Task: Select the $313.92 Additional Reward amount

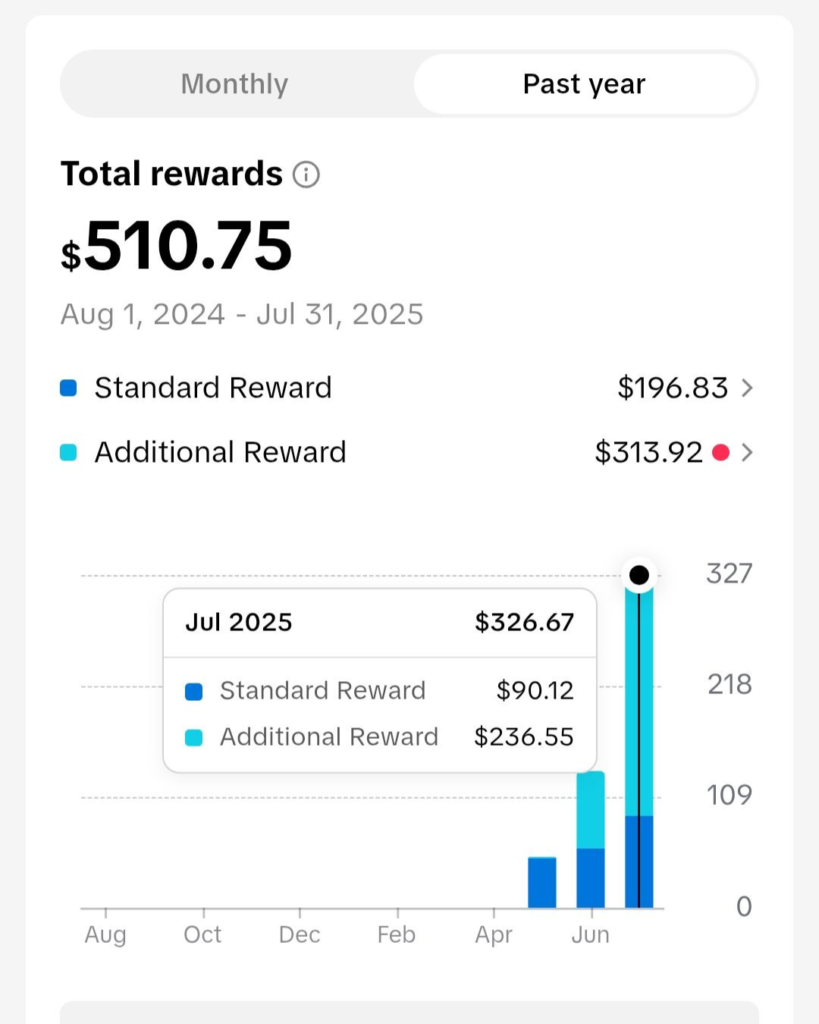Action: (648, 453)
